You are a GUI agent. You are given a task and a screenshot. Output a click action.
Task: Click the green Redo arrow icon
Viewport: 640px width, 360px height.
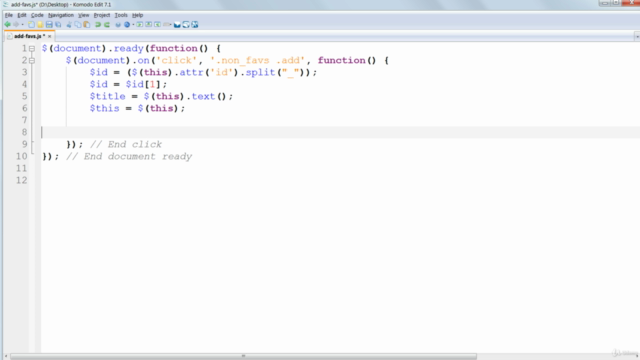107,25
